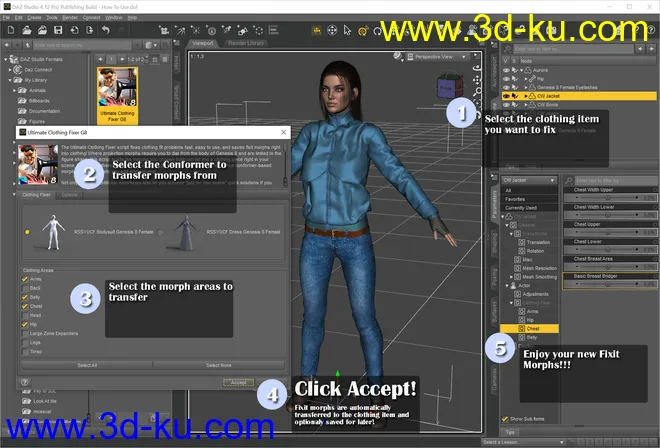This screenshot has width=660, height=448.
Task: Open the Perspective View dropdown
Action: (x=438, y=57)
